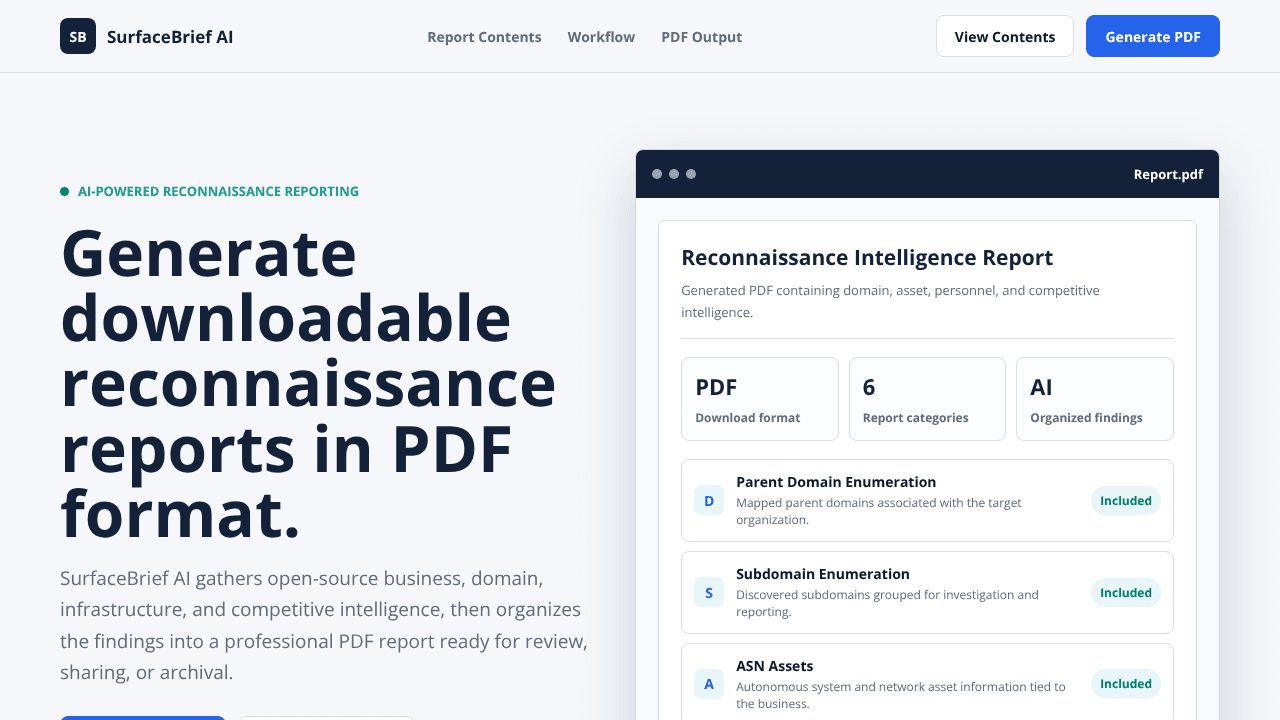1280x720 pixels.
Task: Go to the Workflow nav link
Action: [x=601, y=37]
